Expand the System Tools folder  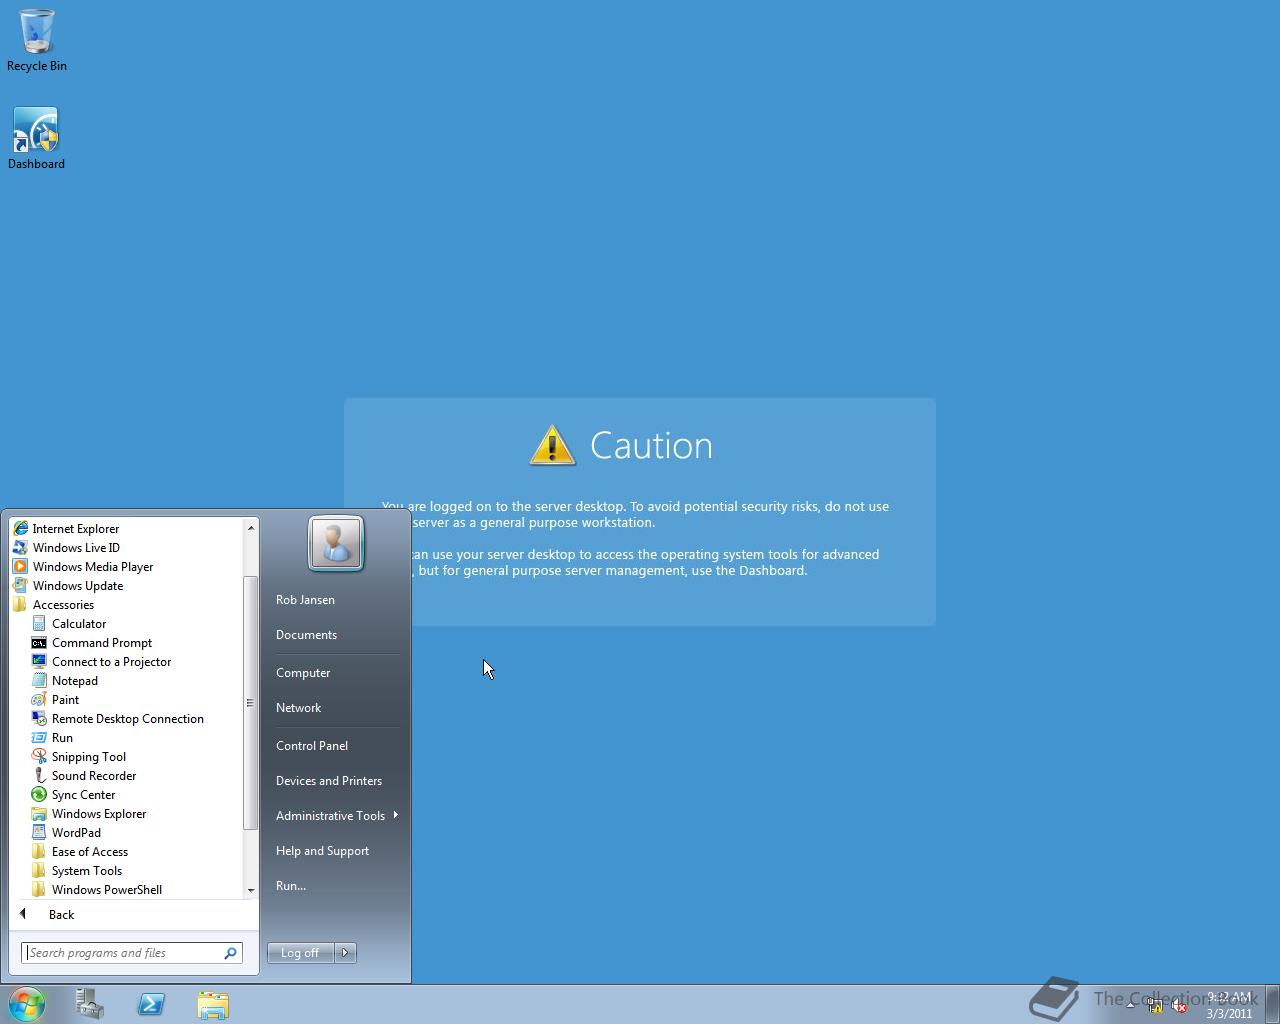tap(77, 870)
